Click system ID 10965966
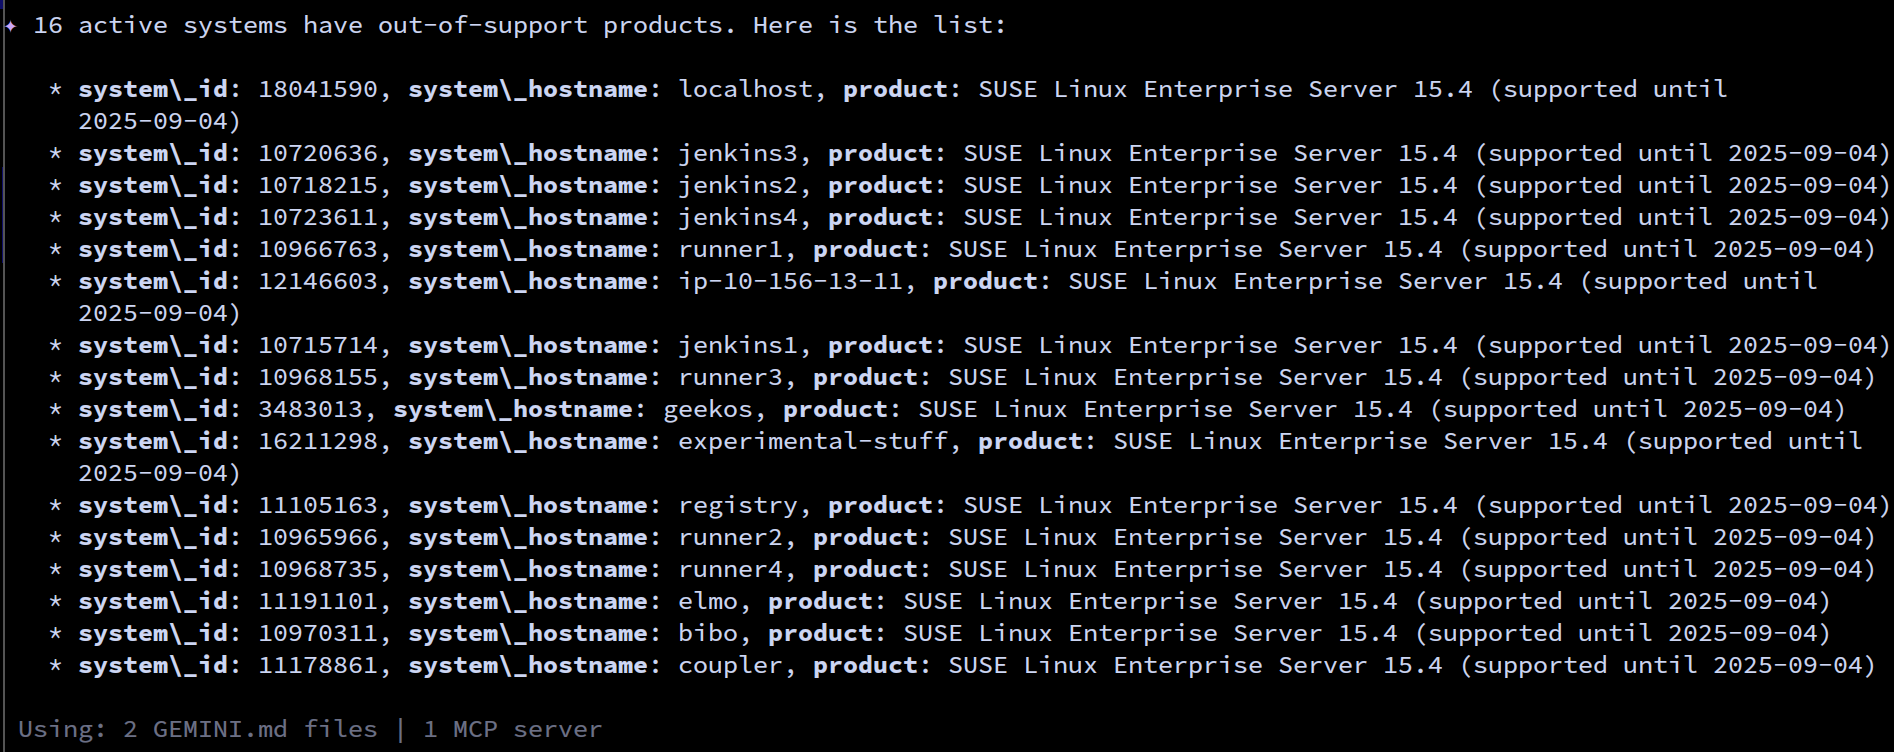This screenshot has height=752, width=1894. [x=318, y=537]
